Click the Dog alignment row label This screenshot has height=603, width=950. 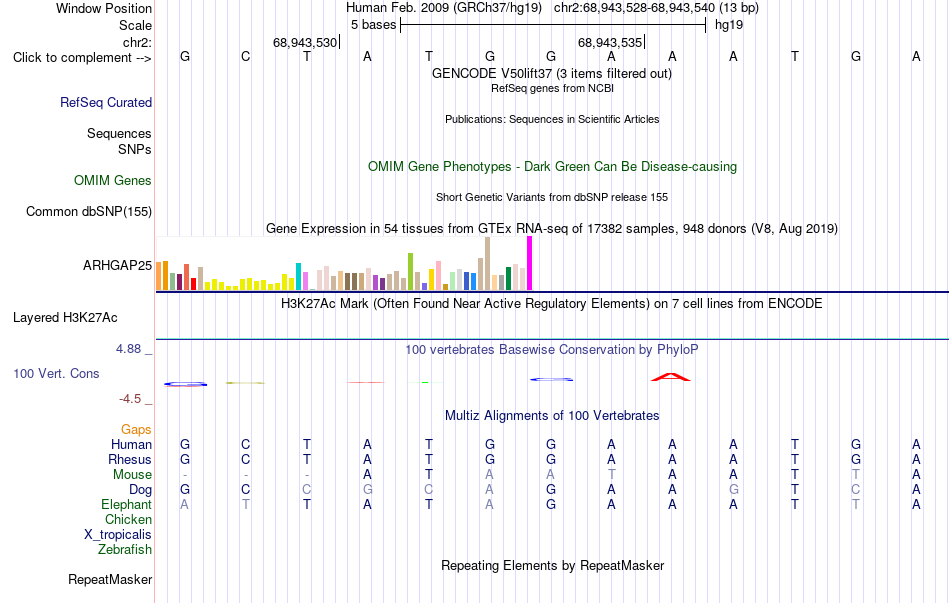(140, 490)
